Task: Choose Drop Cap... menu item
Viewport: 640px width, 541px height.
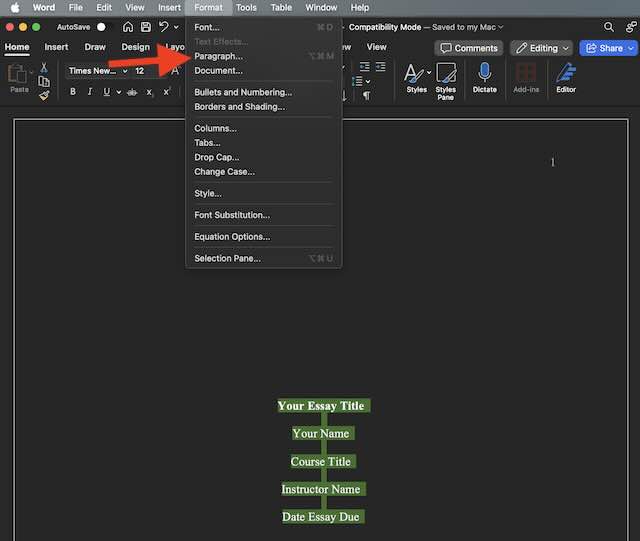Action: (x=264, y=157)
